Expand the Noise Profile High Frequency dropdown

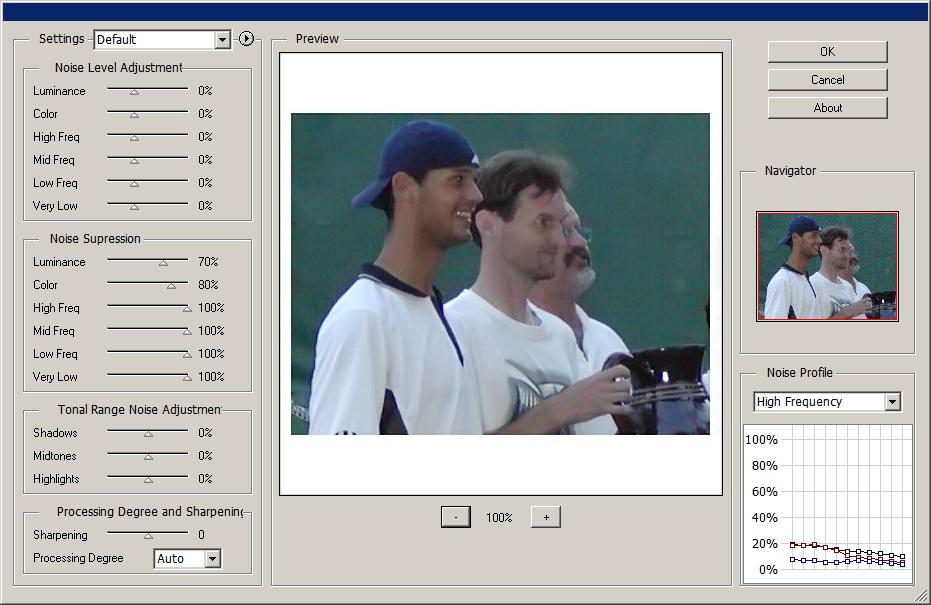(x=827, y=402)
